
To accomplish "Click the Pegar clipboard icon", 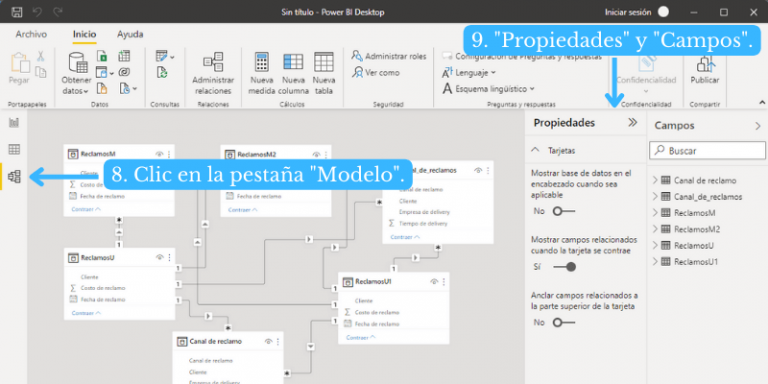I will tap(20, 63).
